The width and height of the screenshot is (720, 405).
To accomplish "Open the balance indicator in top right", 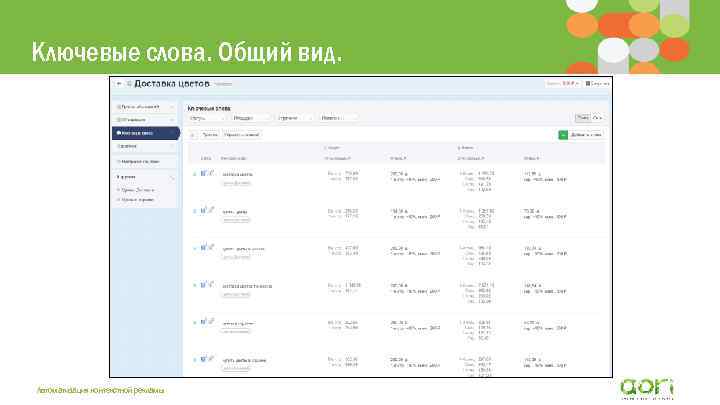I will (x=562, y=84).
